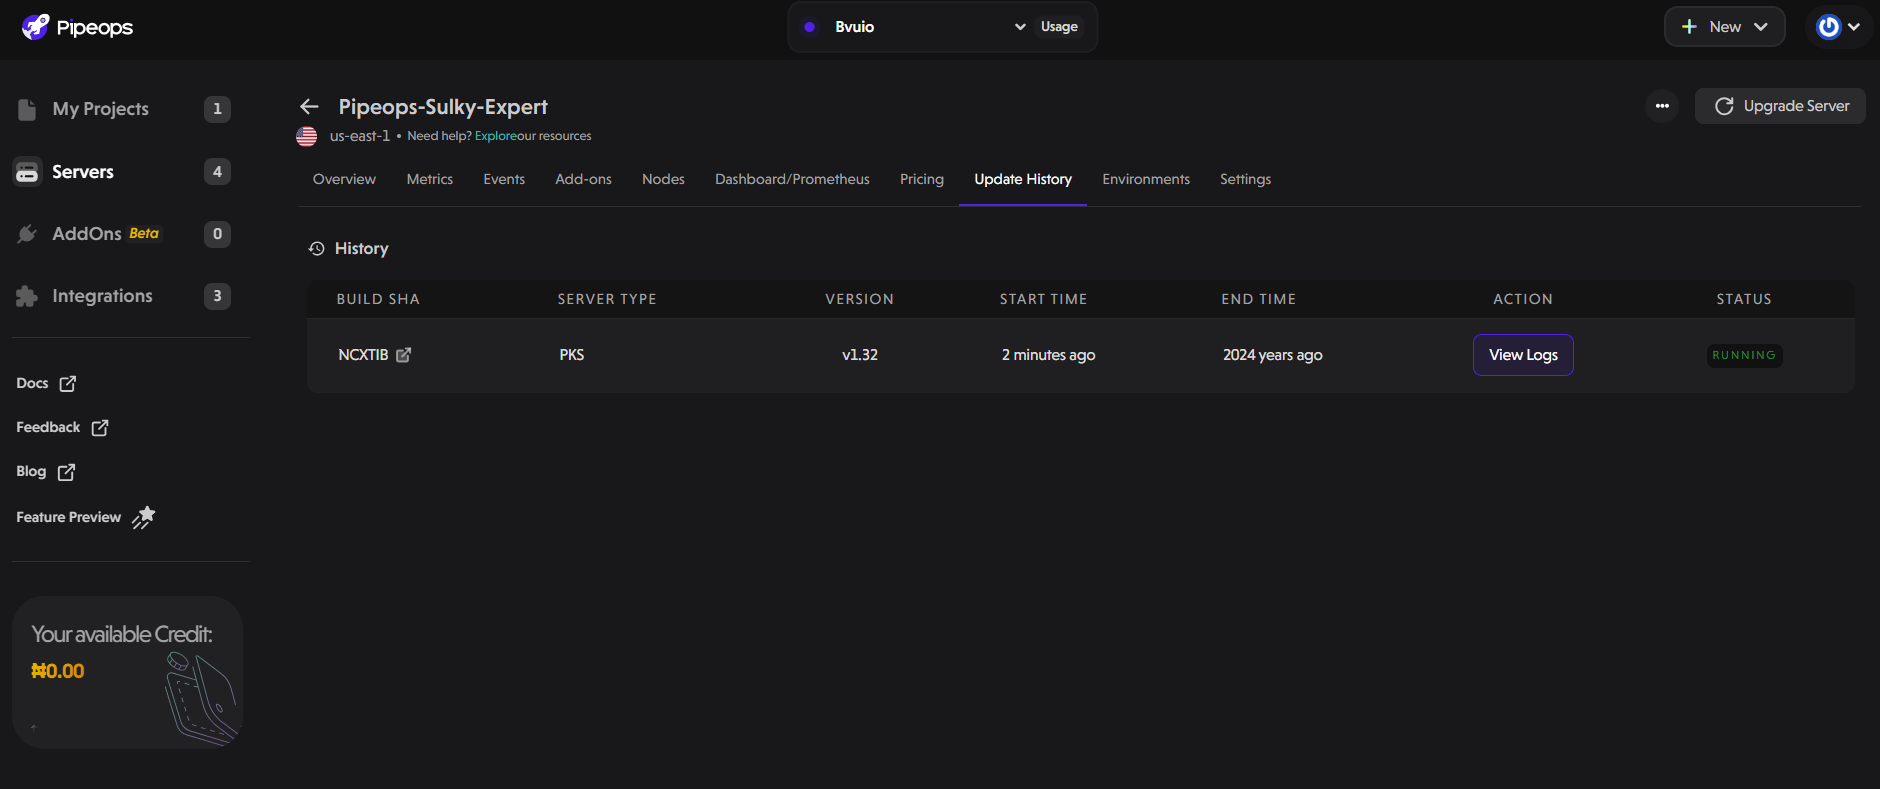Switch to the Overview tab
The width and height of the screenshot is (1880, 789).
click(x=344, y=179)
